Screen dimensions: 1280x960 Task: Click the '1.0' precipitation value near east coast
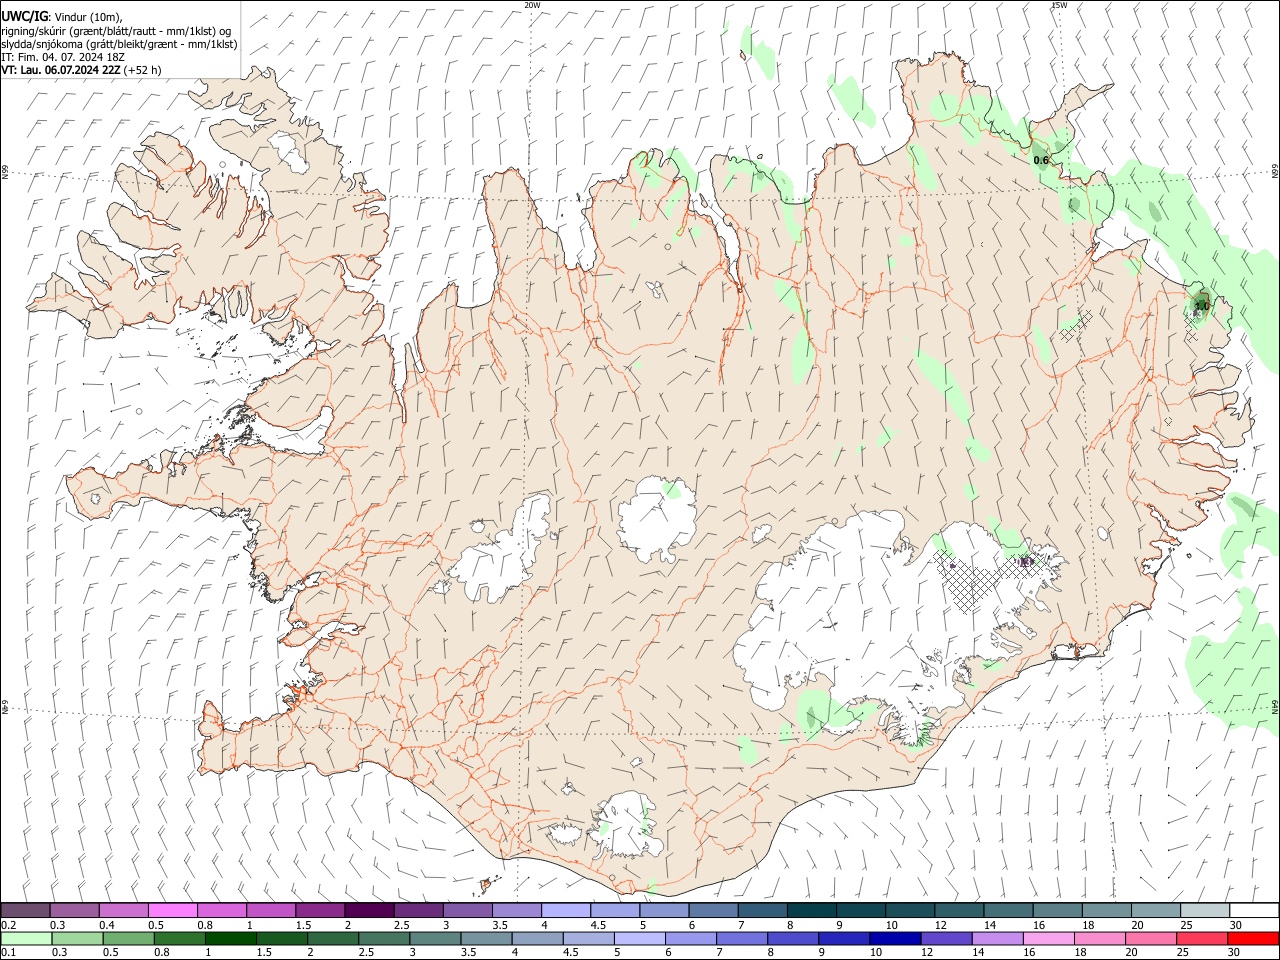(1202, 305)
